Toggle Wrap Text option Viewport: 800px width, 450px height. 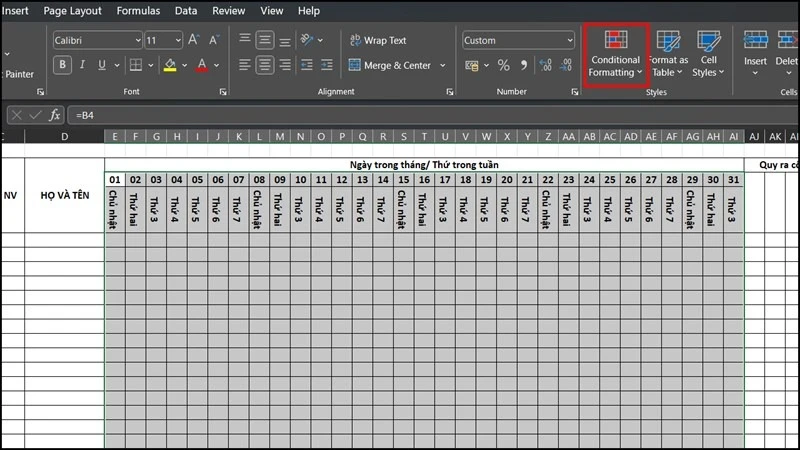point(378,40)
